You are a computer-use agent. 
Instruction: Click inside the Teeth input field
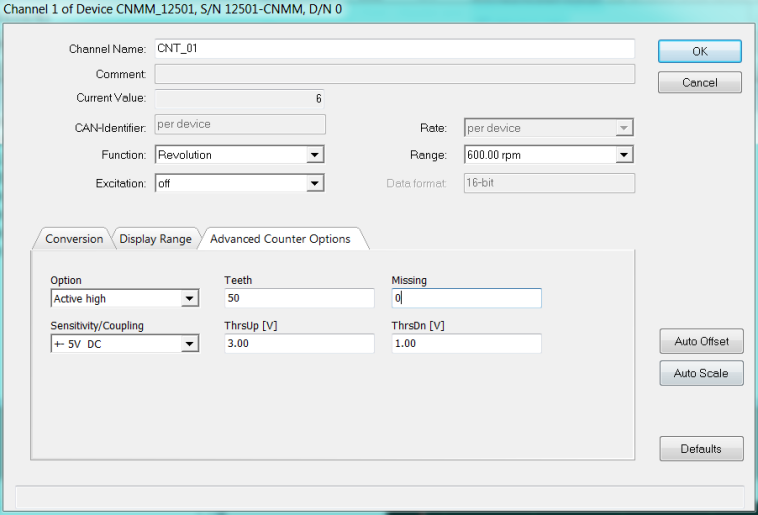300,298
